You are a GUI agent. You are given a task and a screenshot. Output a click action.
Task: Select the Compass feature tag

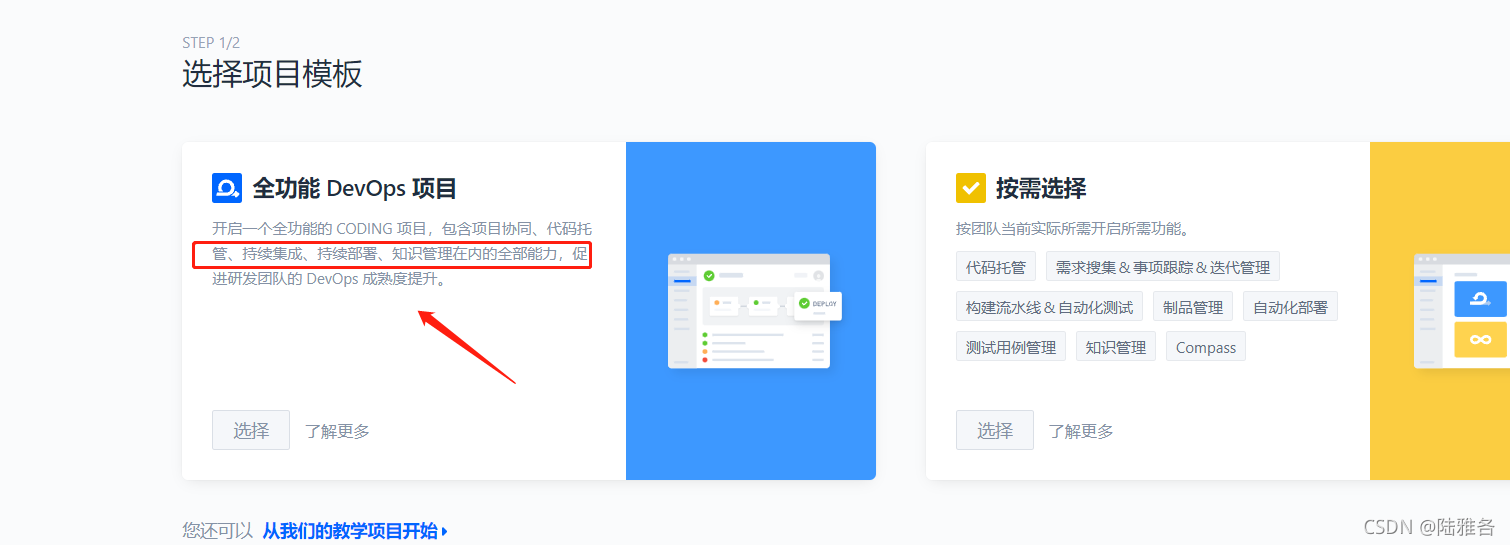[x=1206, y=347]
